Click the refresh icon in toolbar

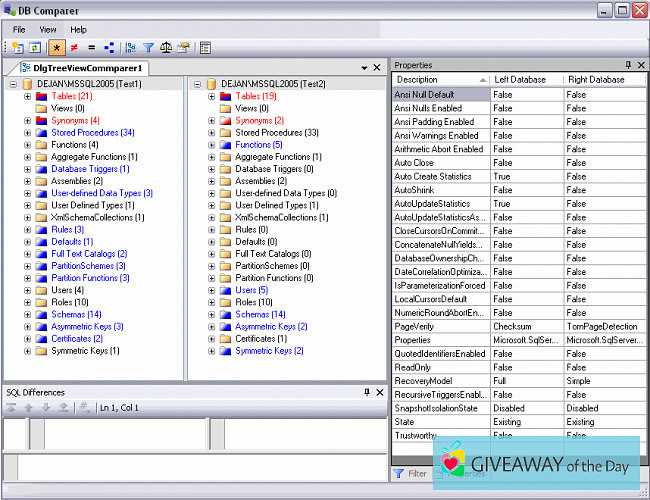[35, 47]
